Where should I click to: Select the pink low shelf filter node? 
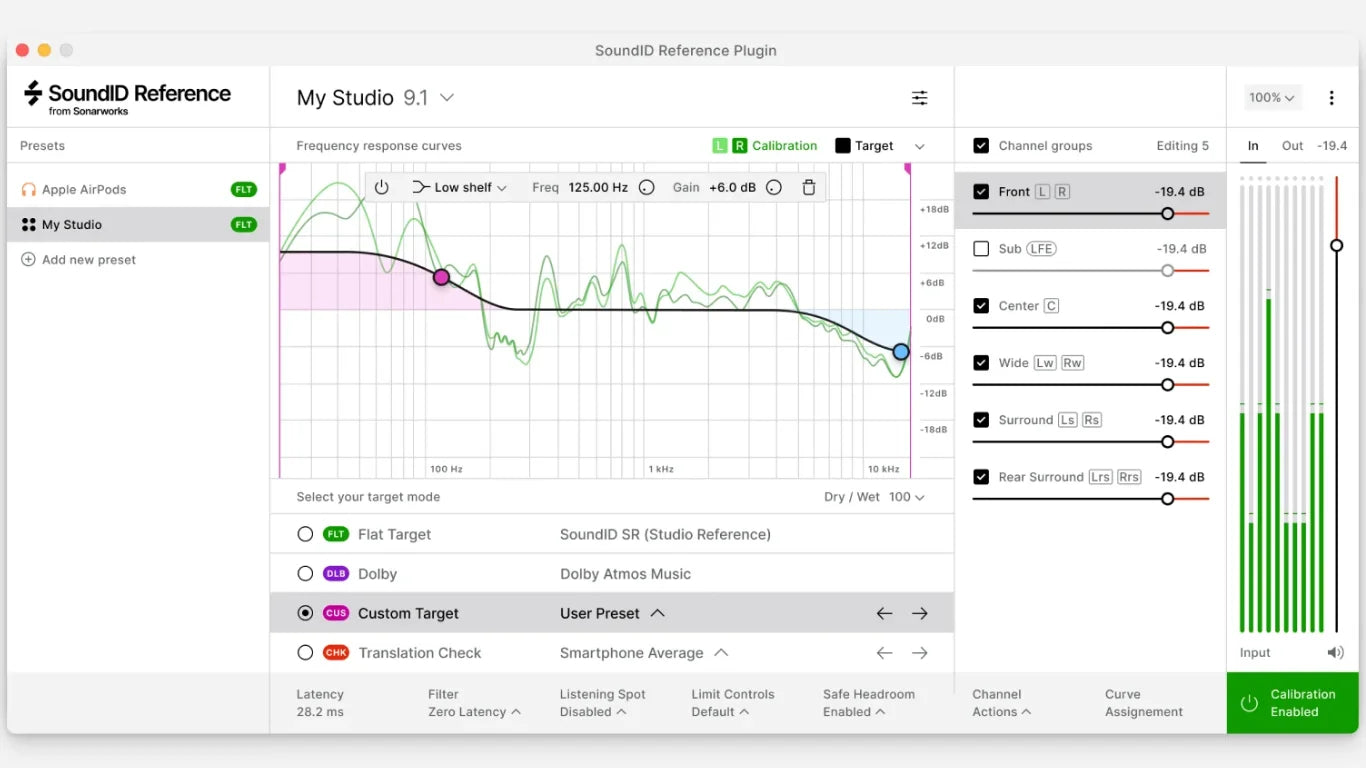441,277
